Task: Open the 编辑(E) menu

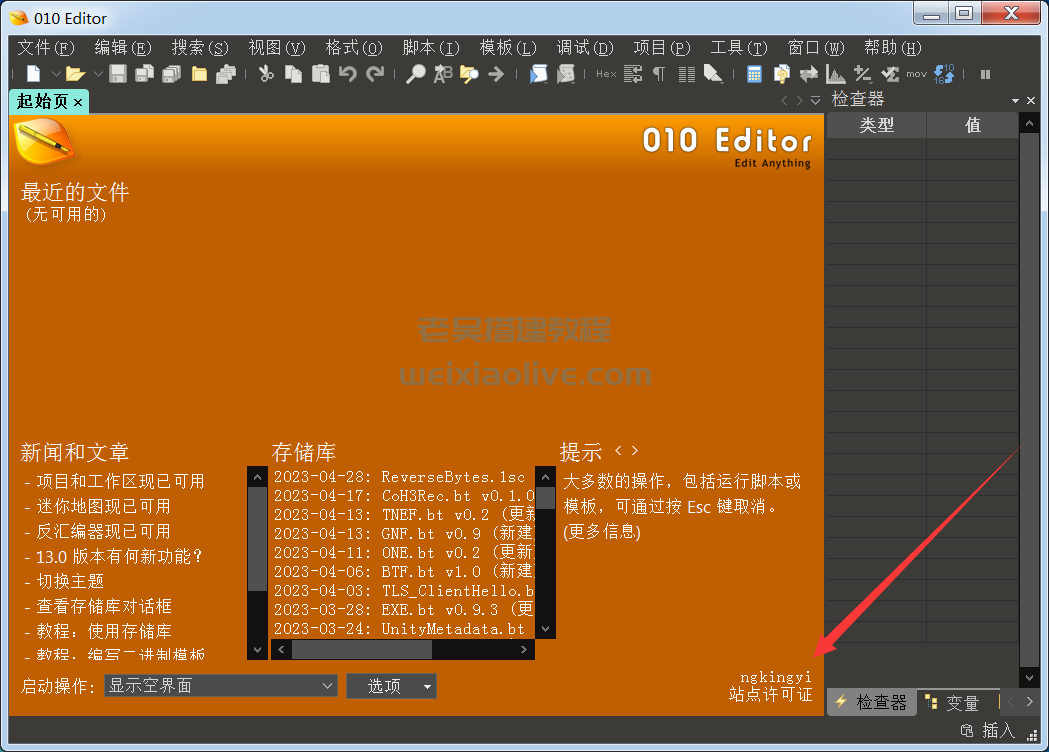Action: (123, 48)
